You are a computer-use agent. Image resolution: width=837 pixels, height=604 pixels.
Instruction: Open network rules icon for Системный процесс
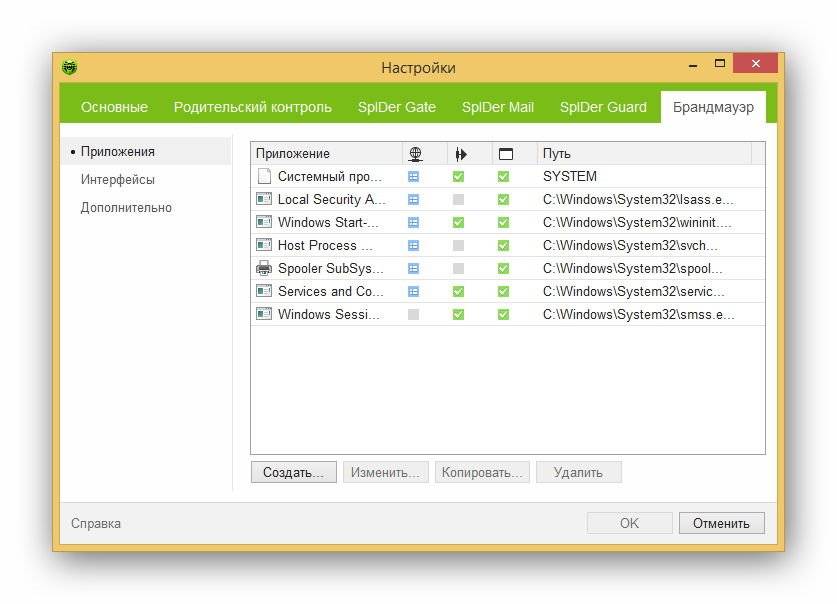413,177
